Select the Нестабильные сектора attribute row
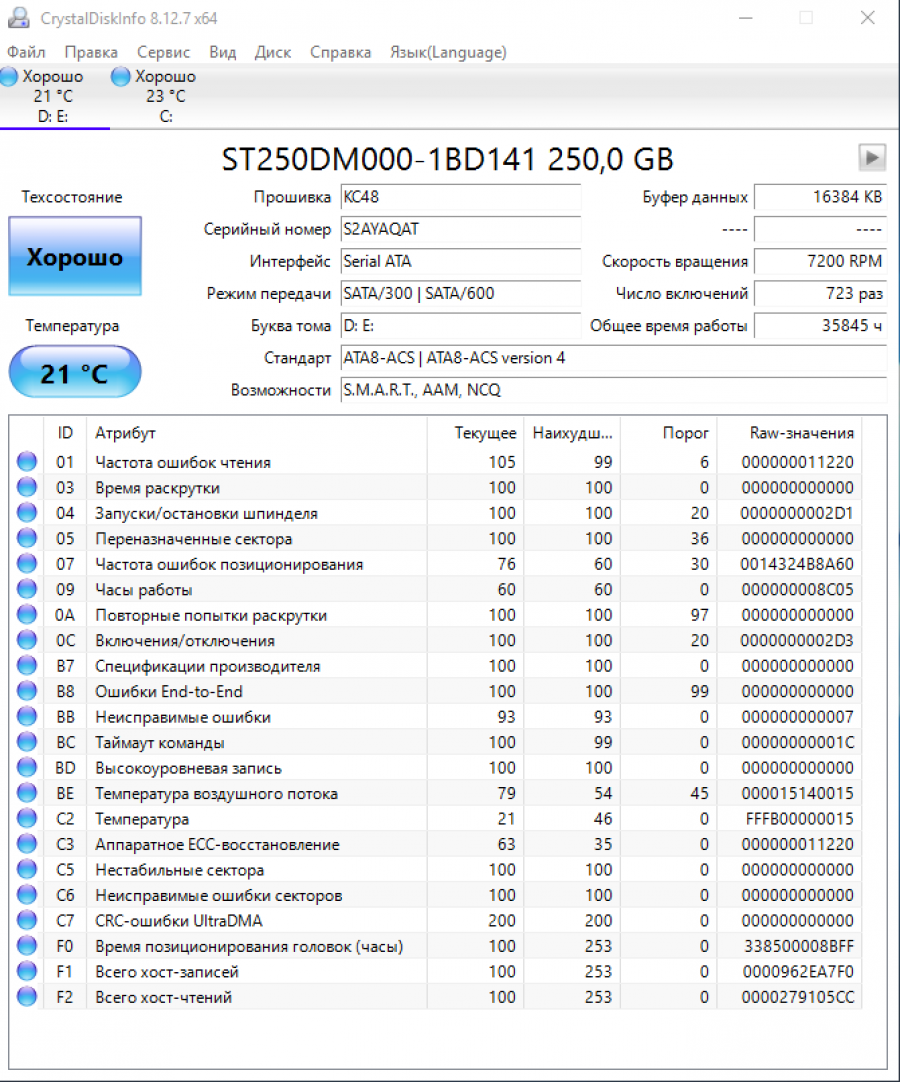The image size is (900, 1082). 180,870
